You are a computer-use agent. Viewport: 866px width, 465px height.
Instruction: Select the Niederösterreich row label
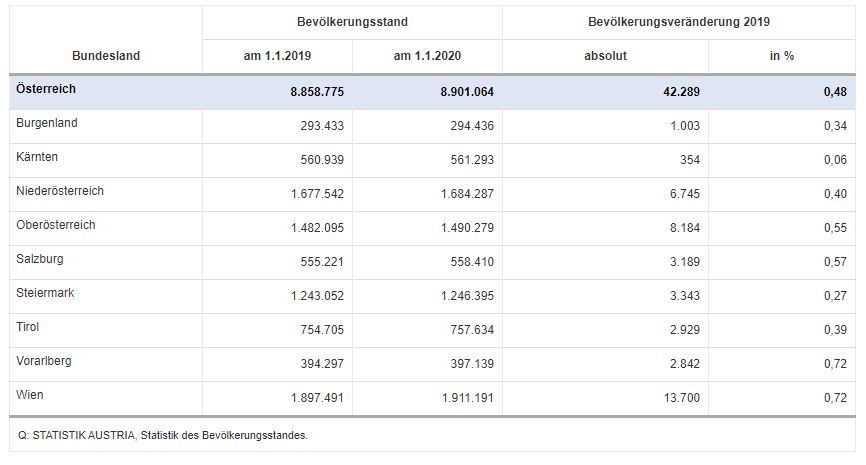pos(60,191)
